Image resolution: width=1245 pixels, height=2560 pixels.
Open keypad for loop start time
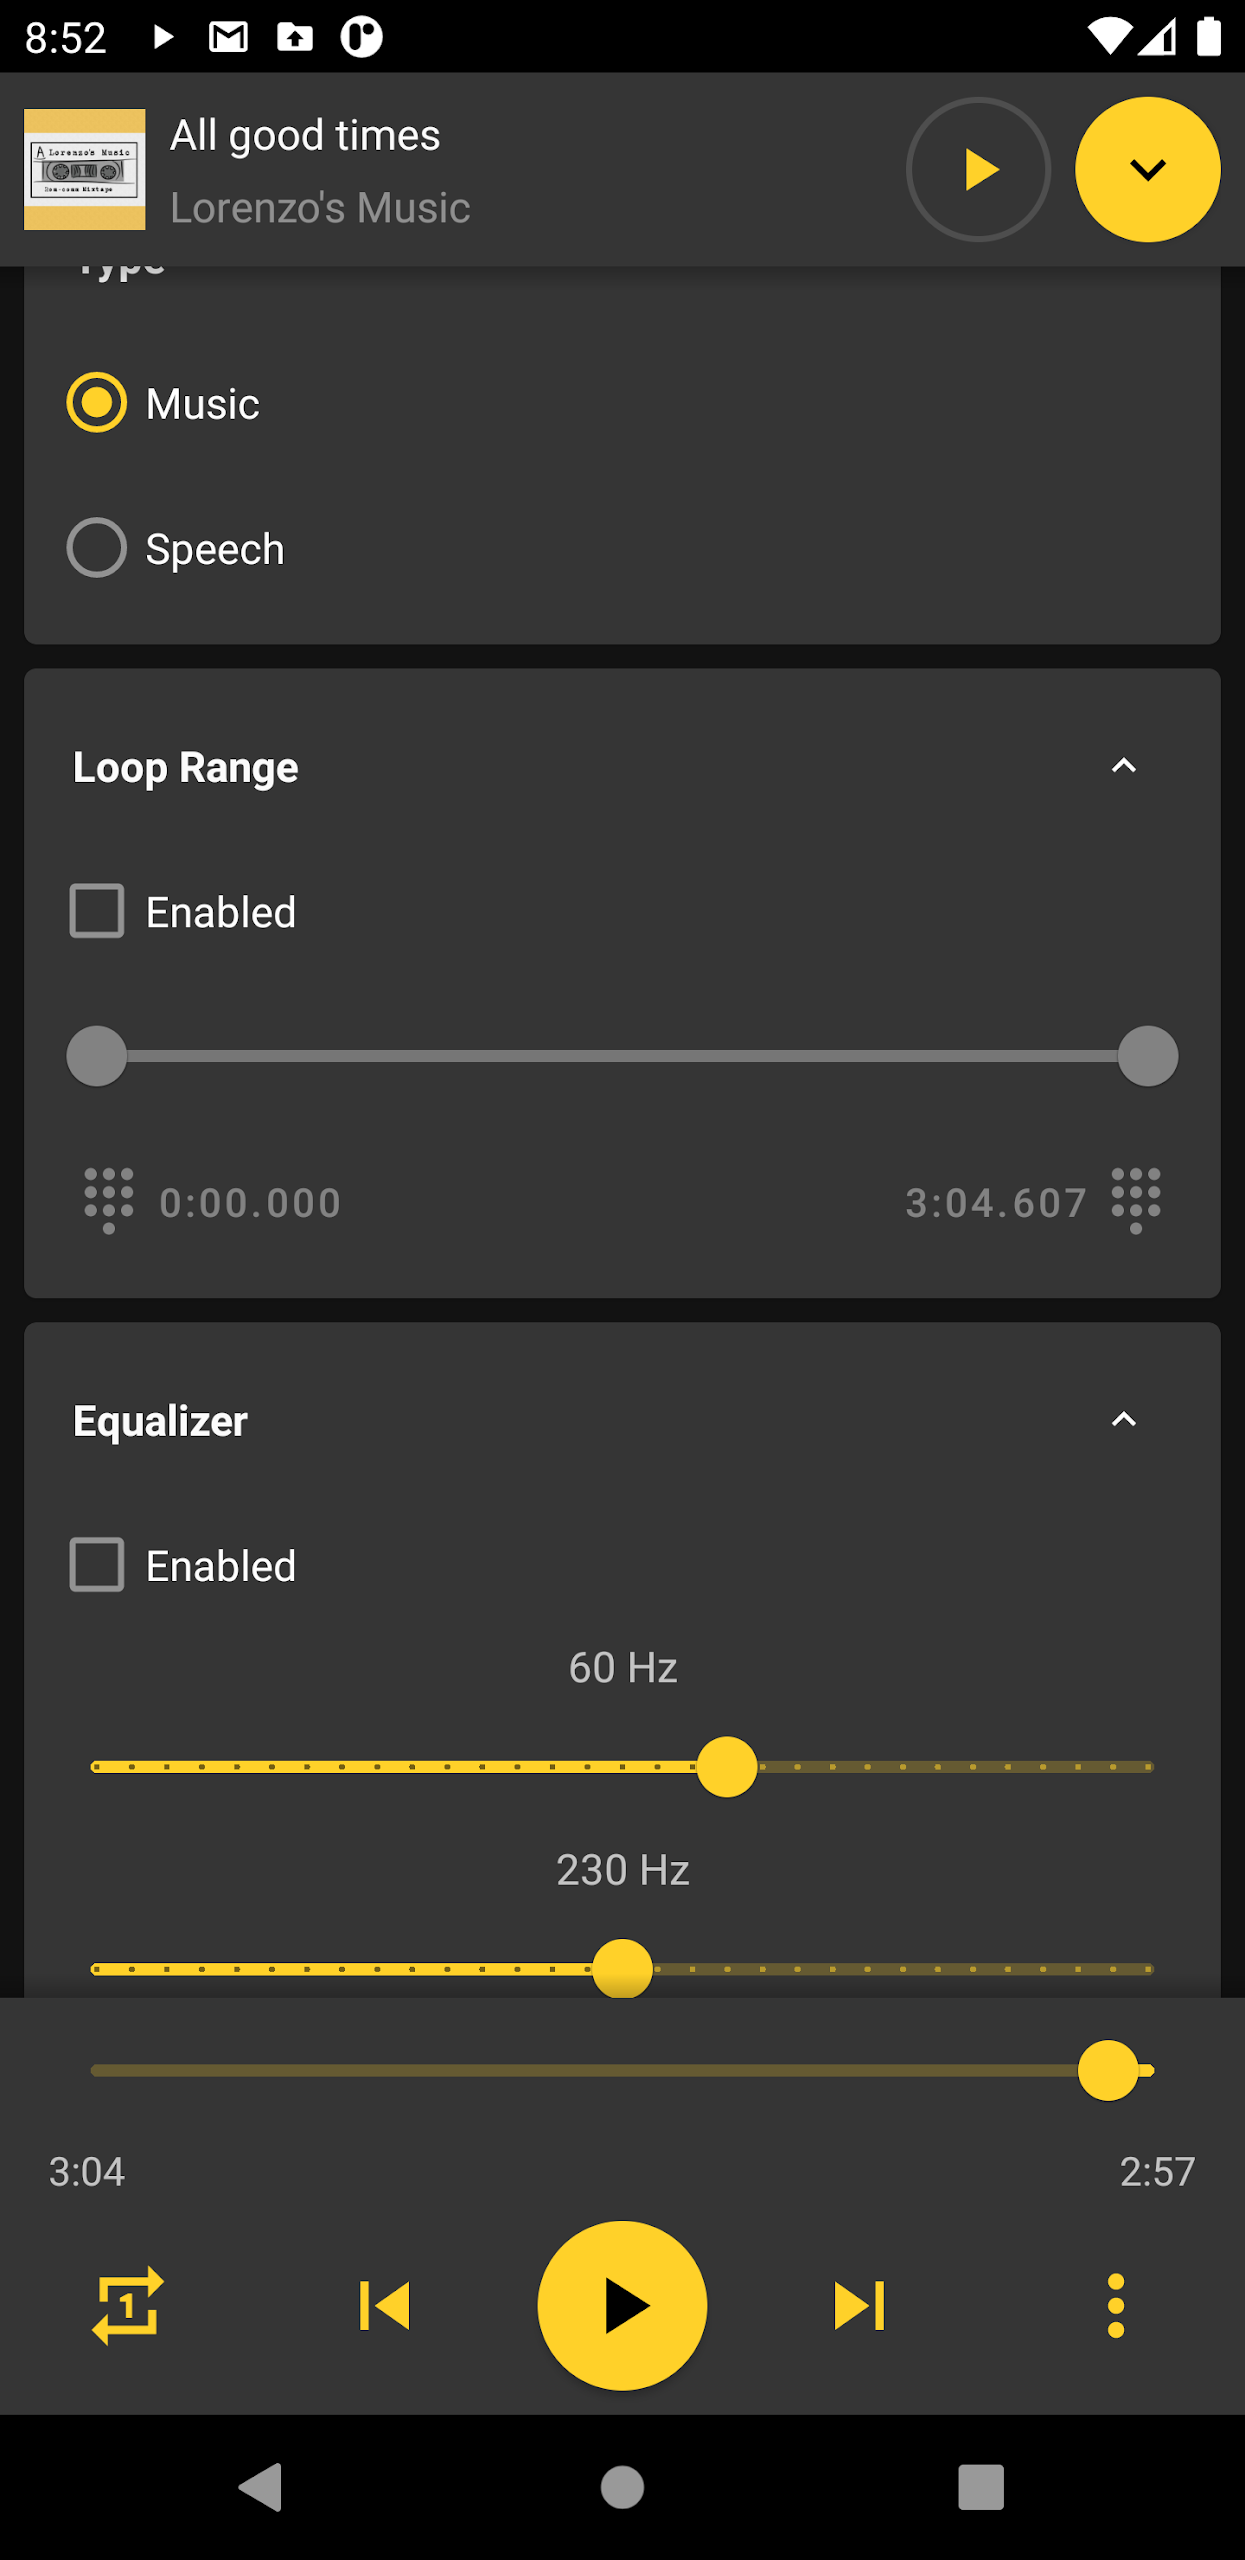(x=109, y=1200)
